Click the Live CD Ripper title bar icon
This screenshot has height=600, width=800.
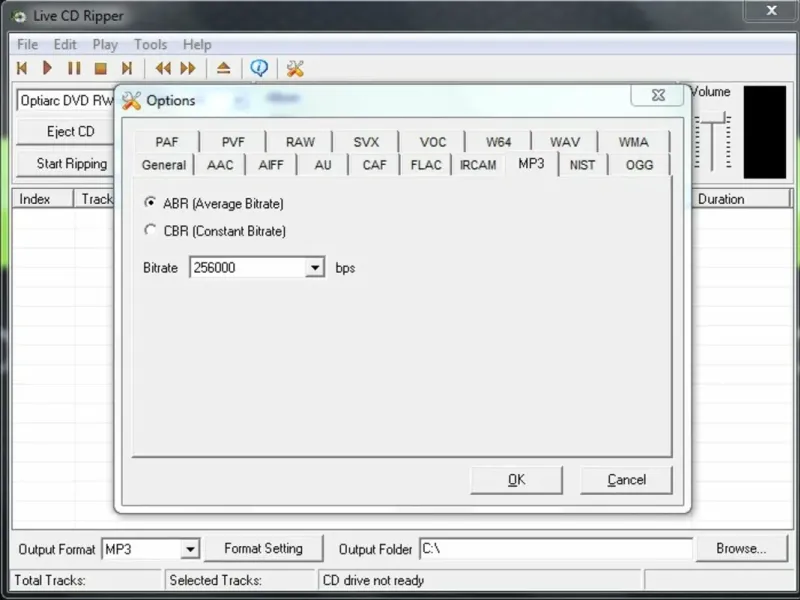(x=19, y=16)
